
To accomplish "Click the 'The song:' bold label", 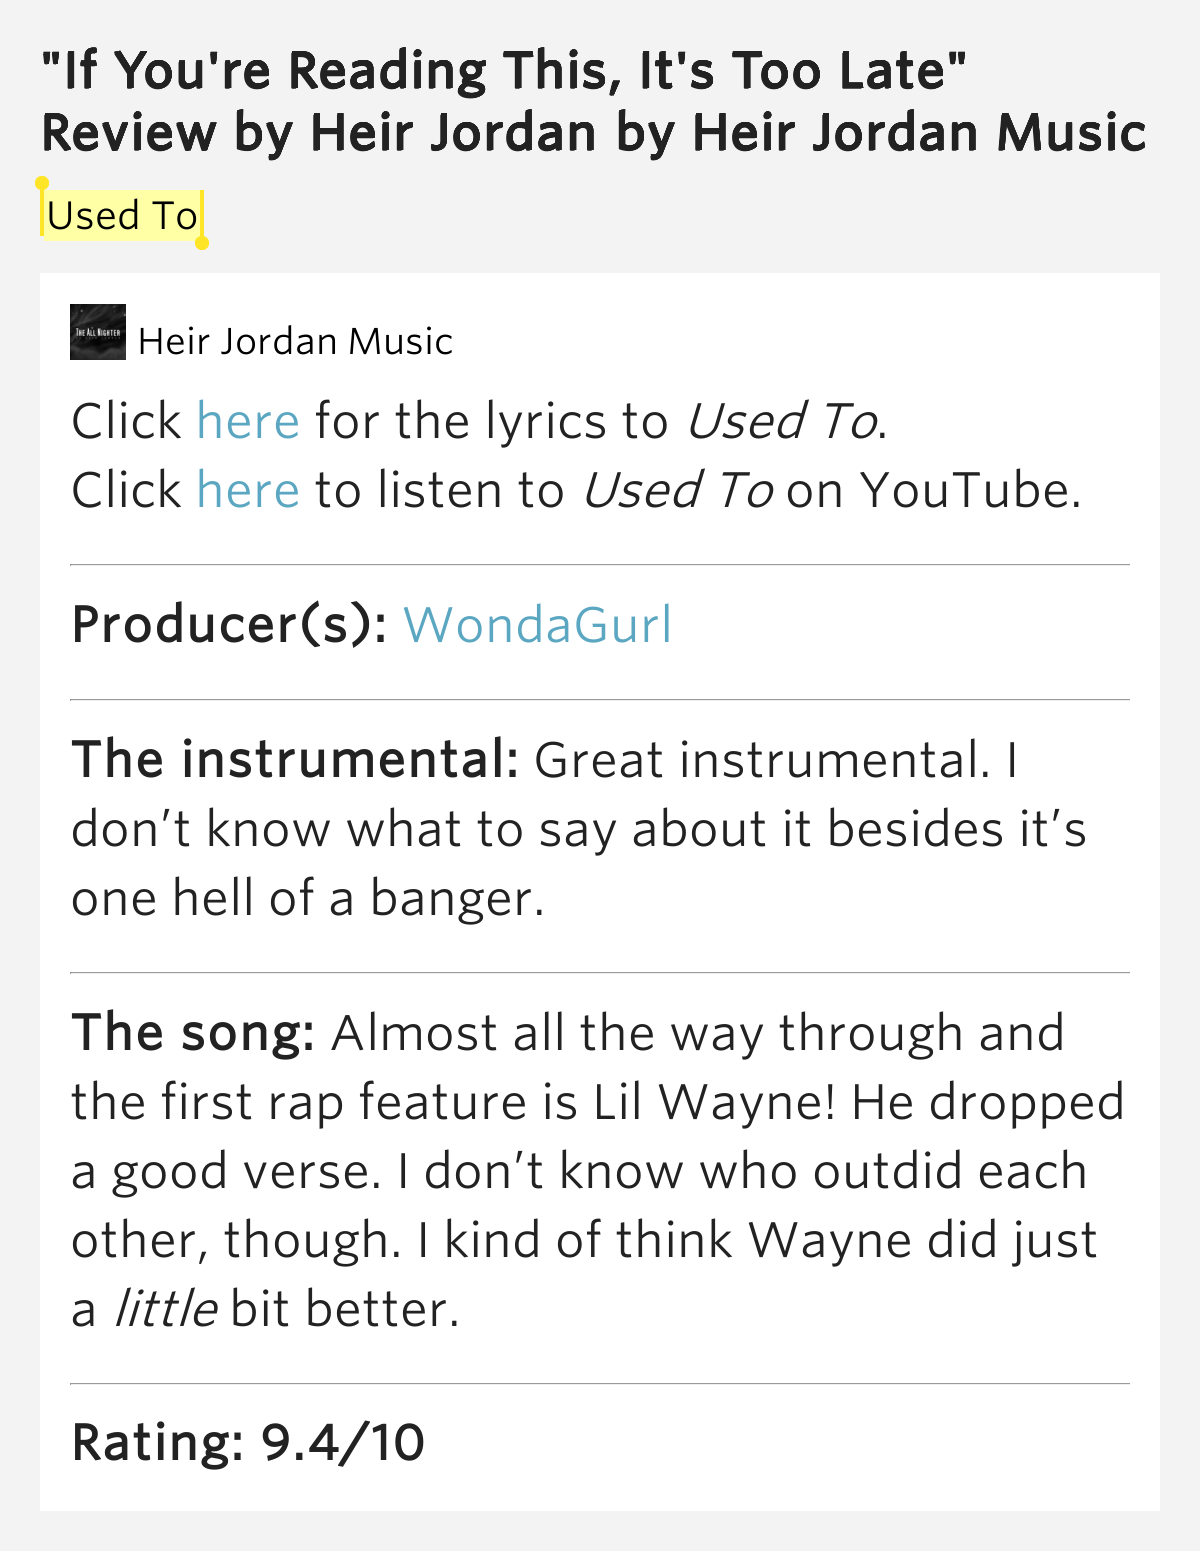I will 194,1034.
